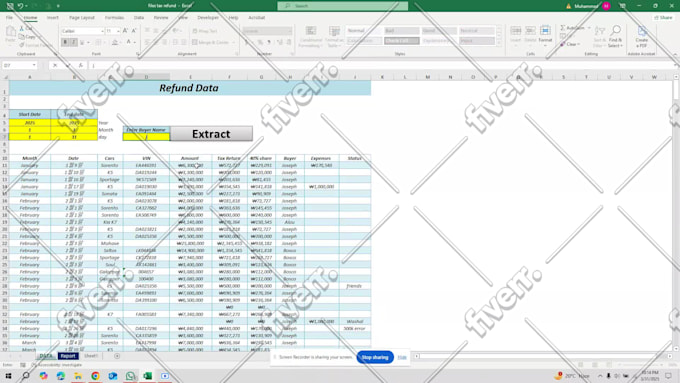Click the Find & Select magnifier icon
680x383 pixels.
(x=615, y=30)
